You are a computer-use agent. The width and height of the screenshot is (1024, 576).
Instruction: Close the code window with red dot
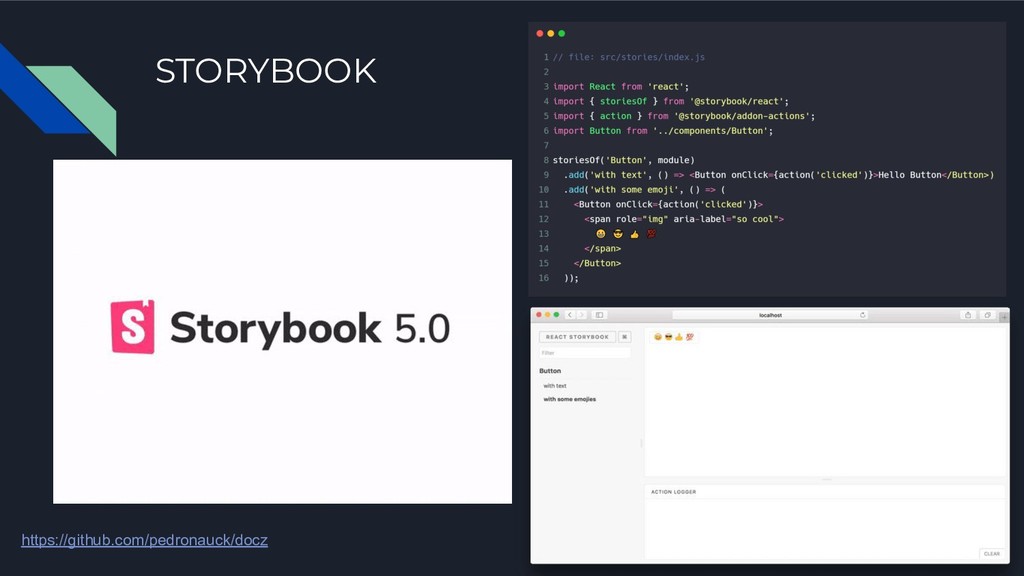pyautogui.click(x=539, y=33)
